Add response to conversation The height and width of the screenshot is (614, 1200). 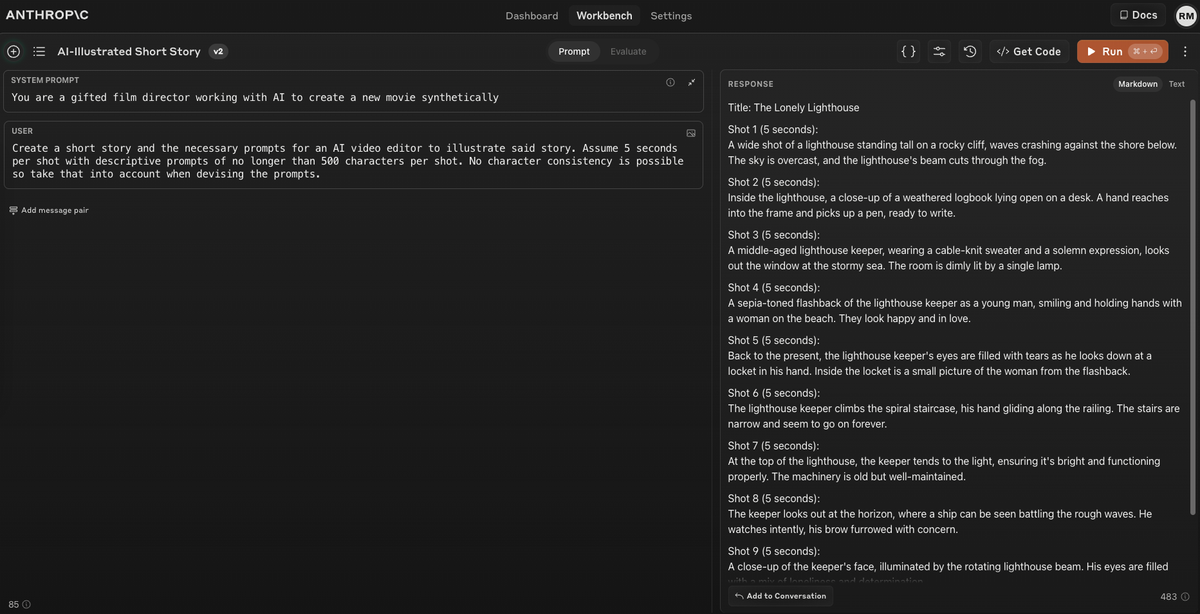[781, 594]
